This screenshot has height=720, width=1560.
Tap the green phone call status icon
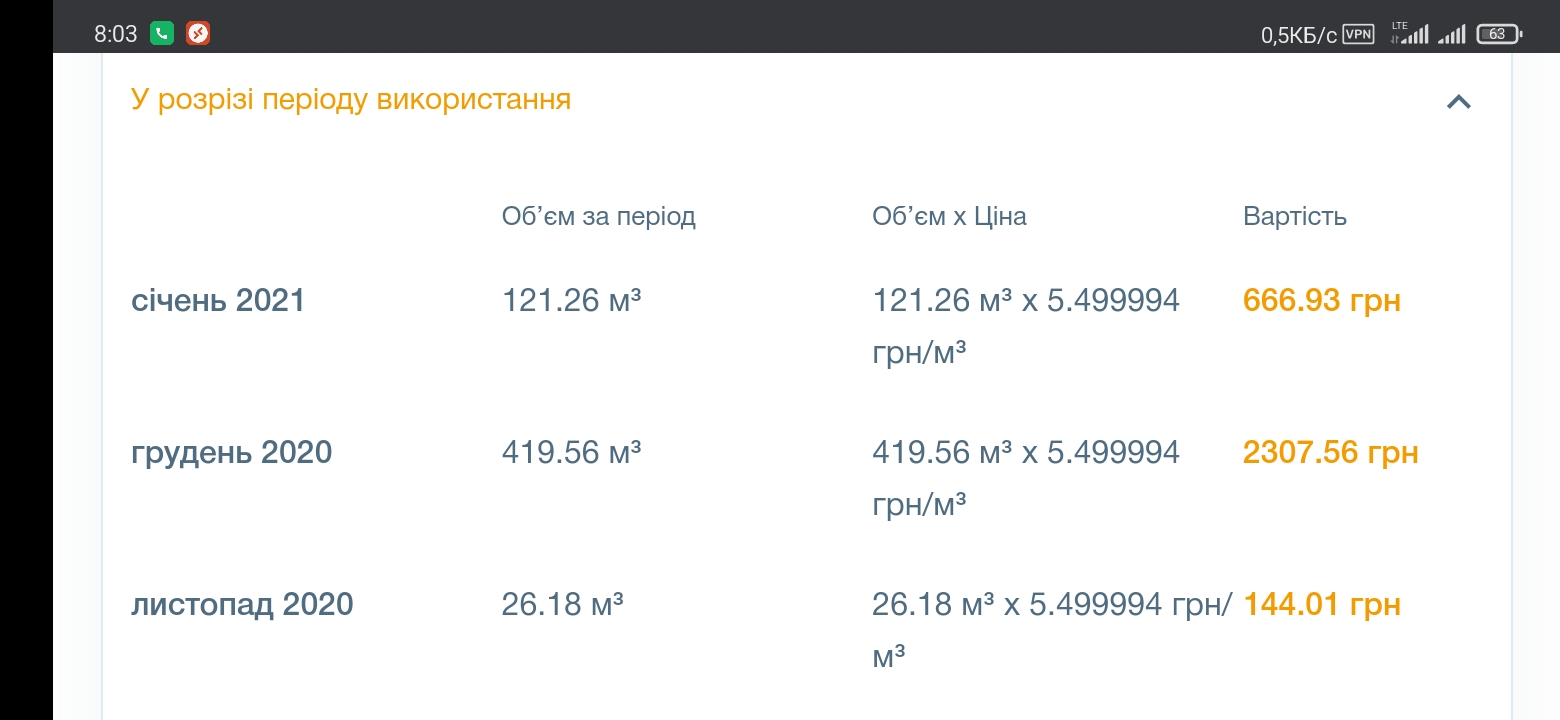click(x=162, y=34)
